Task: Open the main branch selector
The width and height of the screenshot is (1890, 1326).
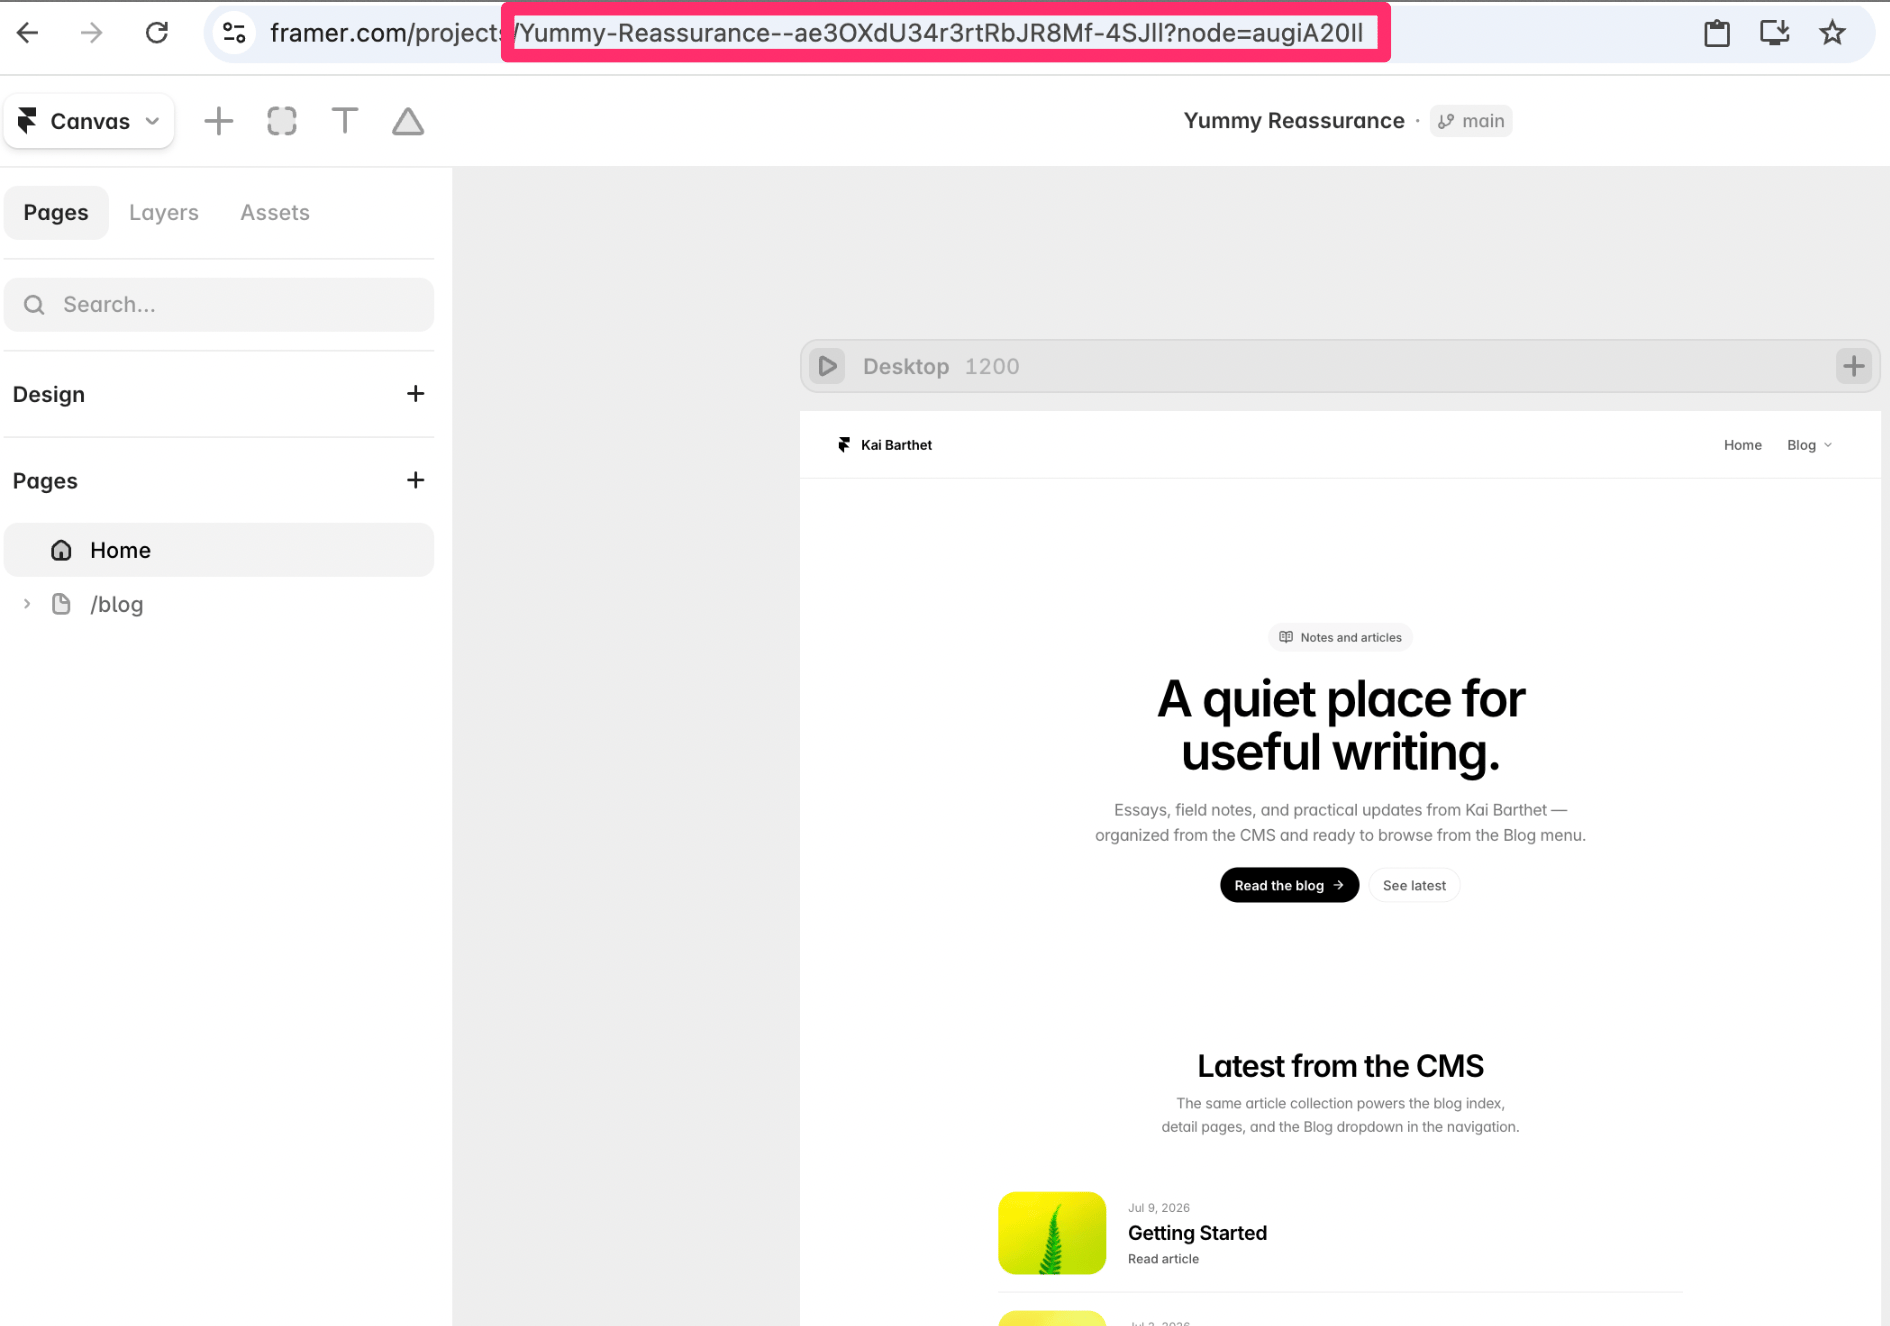Action: pyautogui.click(x=1471, y=121)
